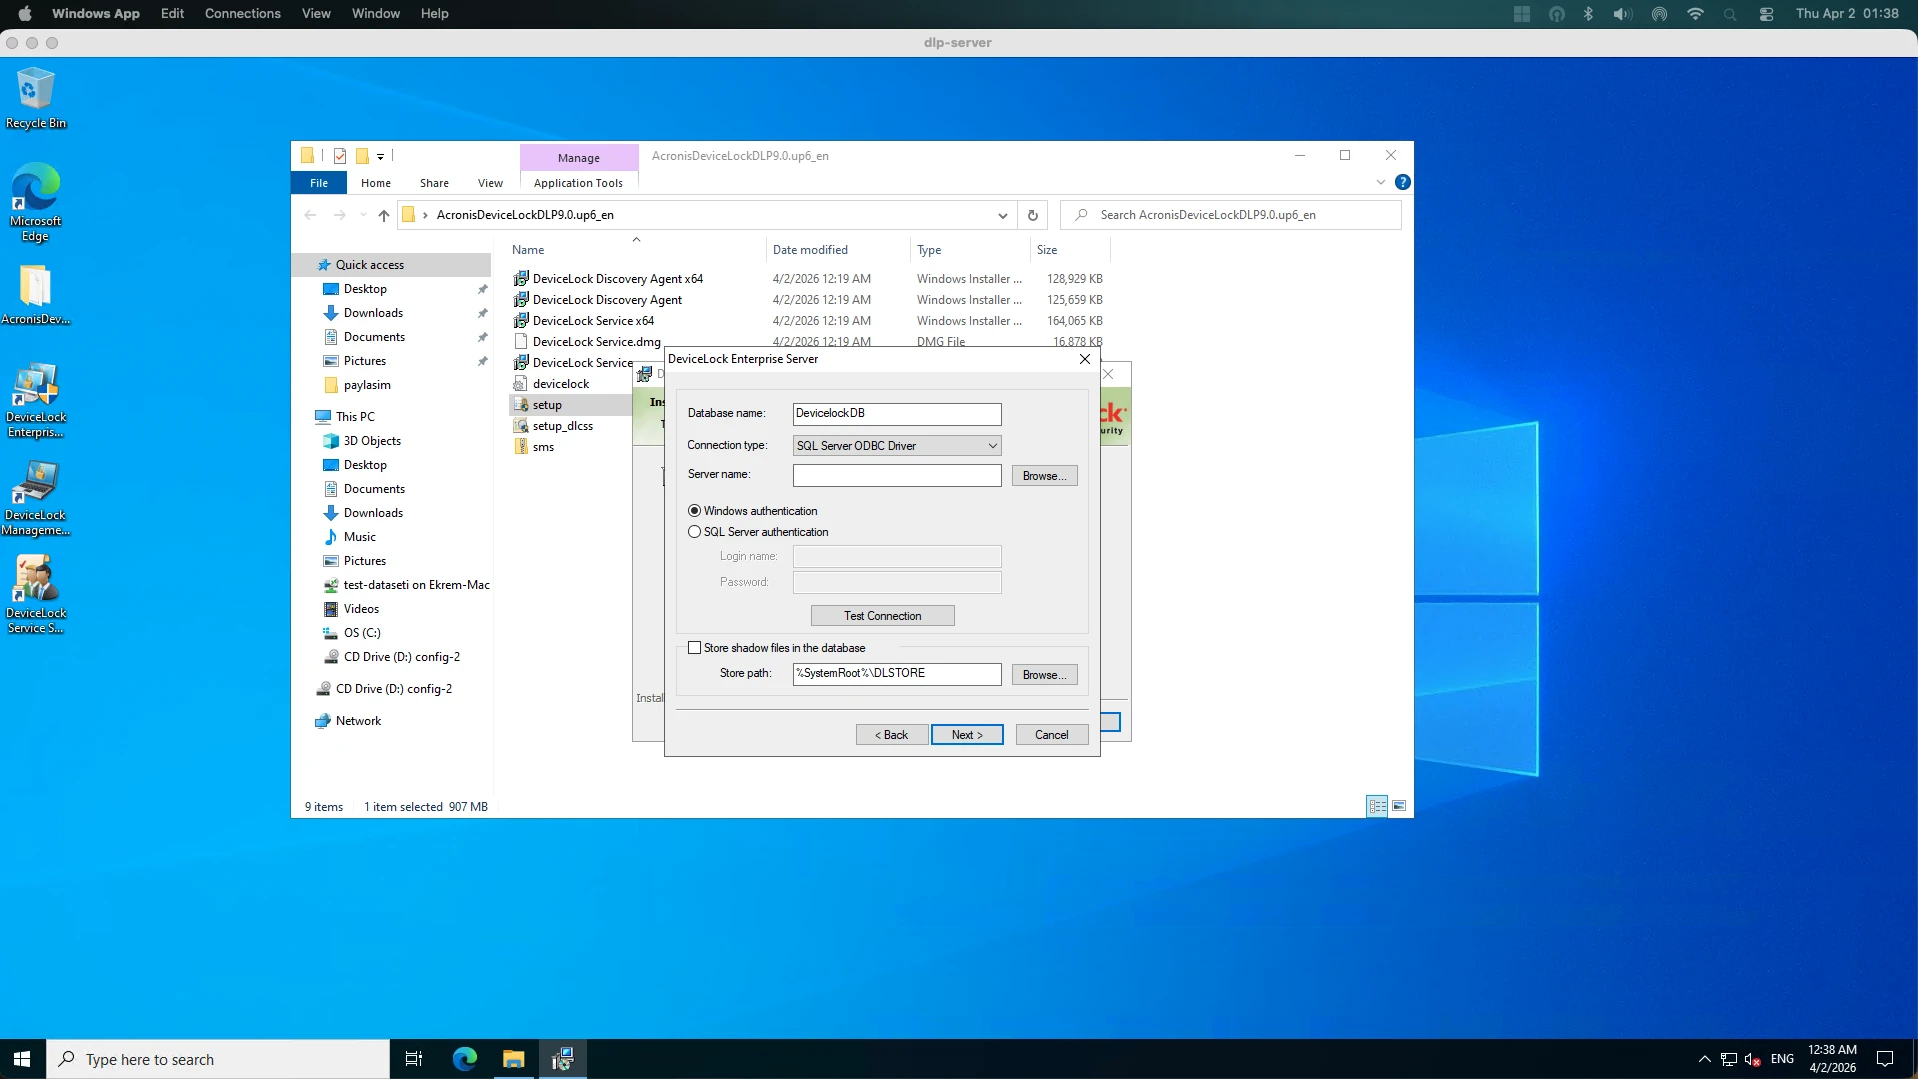Open the quick access toolbar customize dropdown
Screen dimensions: 1918x1079
[x=381, y=156]
